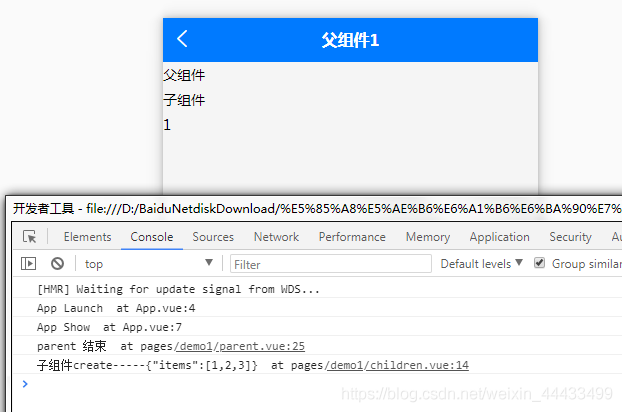Go to the Application tab
This screenshot has height=412, width=622.
click(x=499, y=237)
